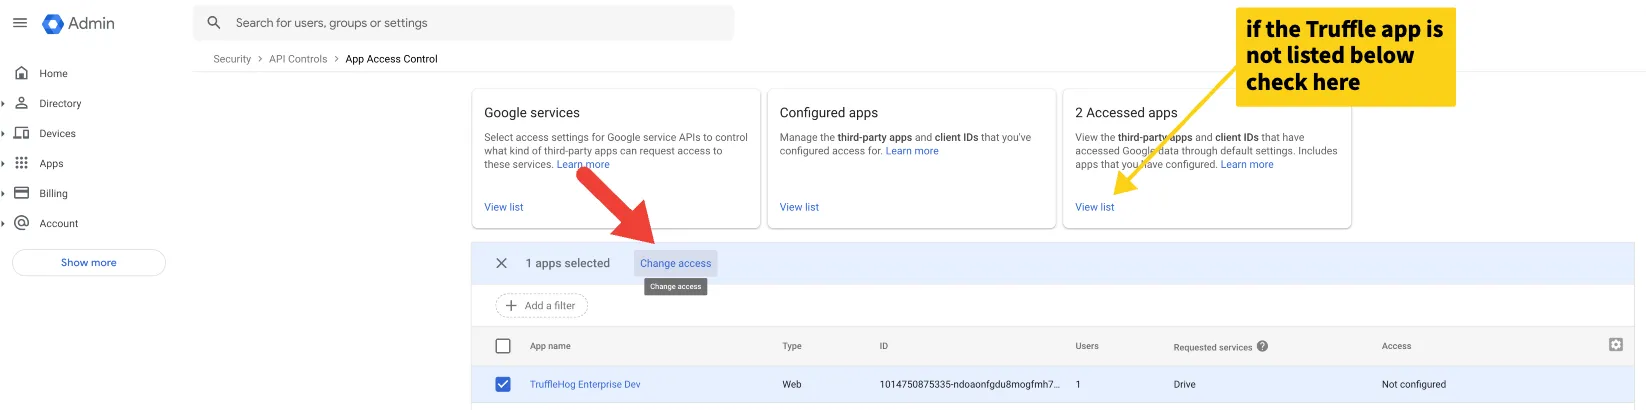
Task: Click the Show more button
Action: coord(89,262)
